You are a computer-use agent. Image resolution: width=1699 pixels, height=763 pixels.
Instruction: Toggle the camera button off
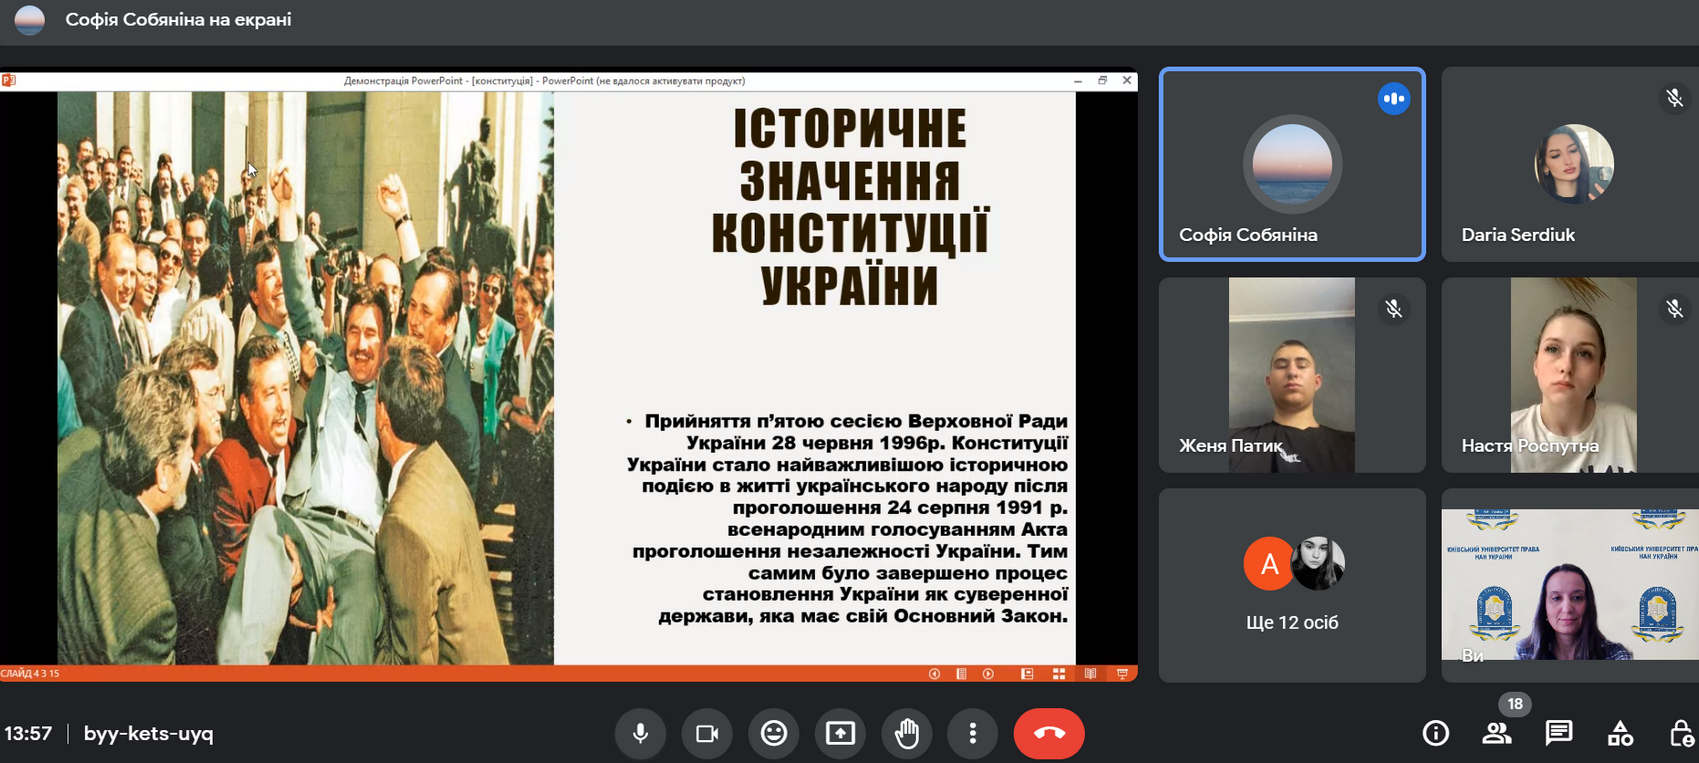[707, 733]
